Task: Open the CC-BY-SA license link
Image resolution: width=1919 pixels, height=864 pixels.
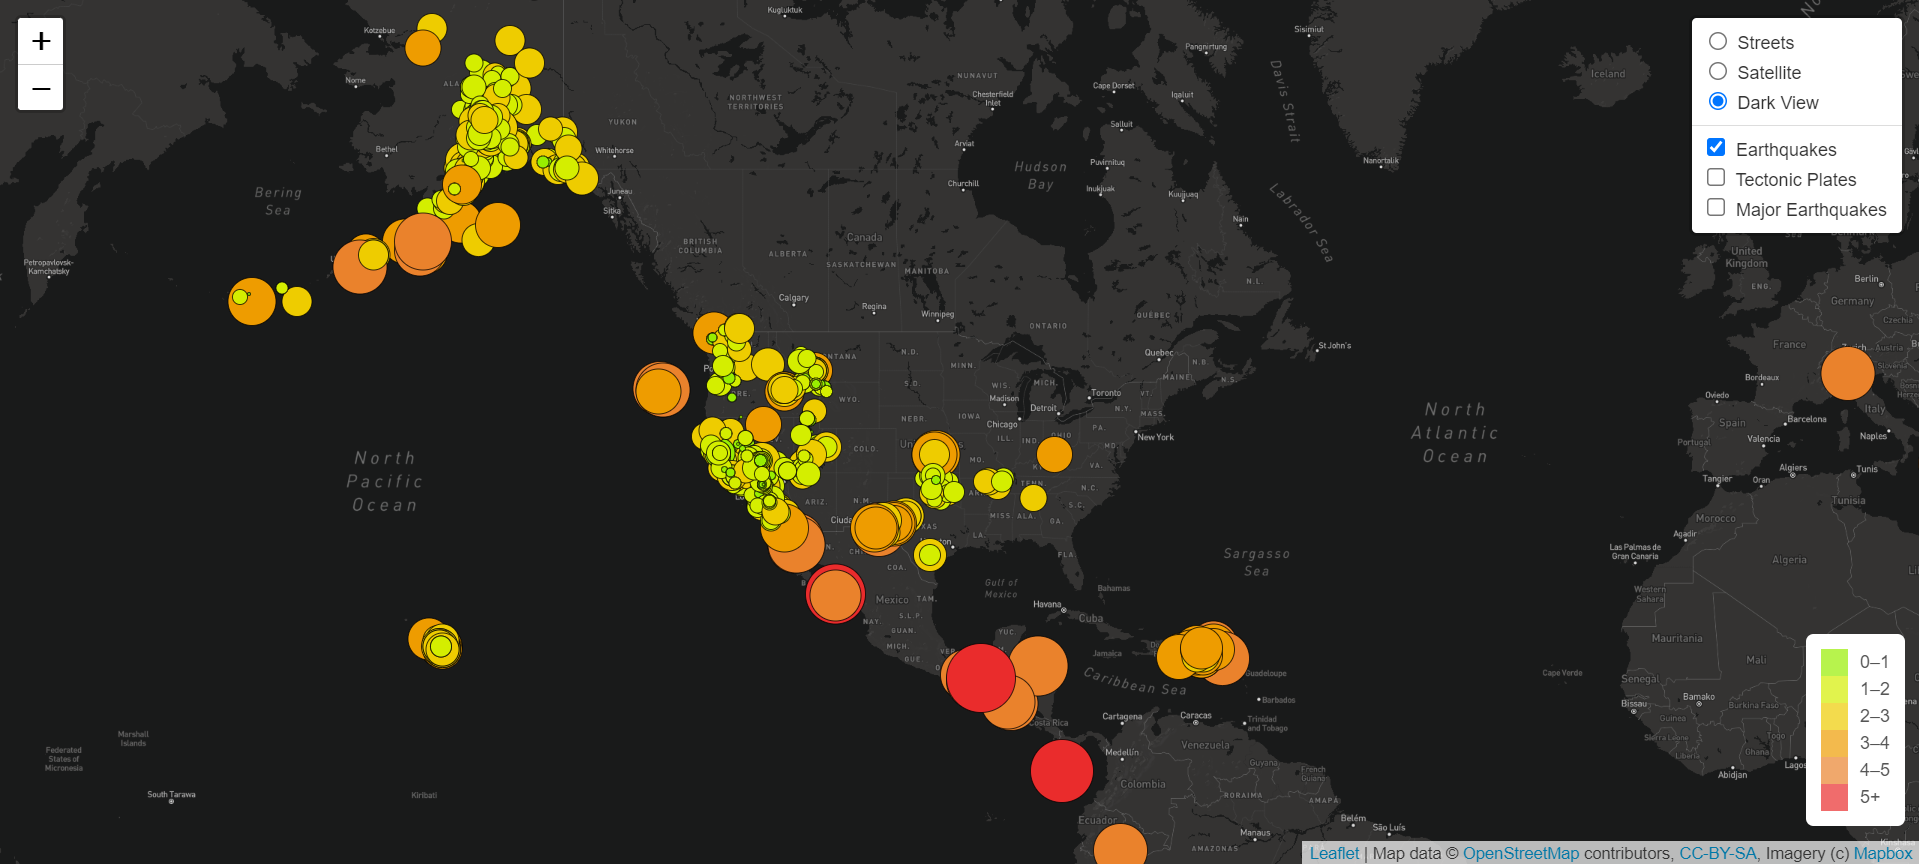Action: pyautogui.click(x=1718, y=853)
